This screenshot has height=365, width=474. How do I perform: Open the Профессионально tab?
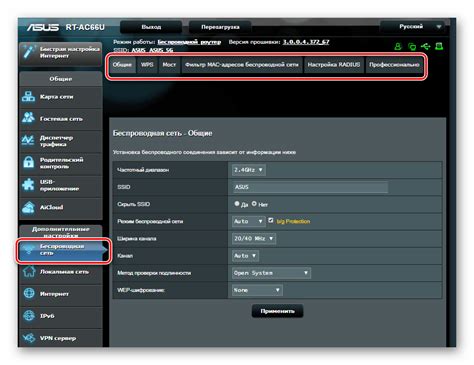(x=394, y=65)
